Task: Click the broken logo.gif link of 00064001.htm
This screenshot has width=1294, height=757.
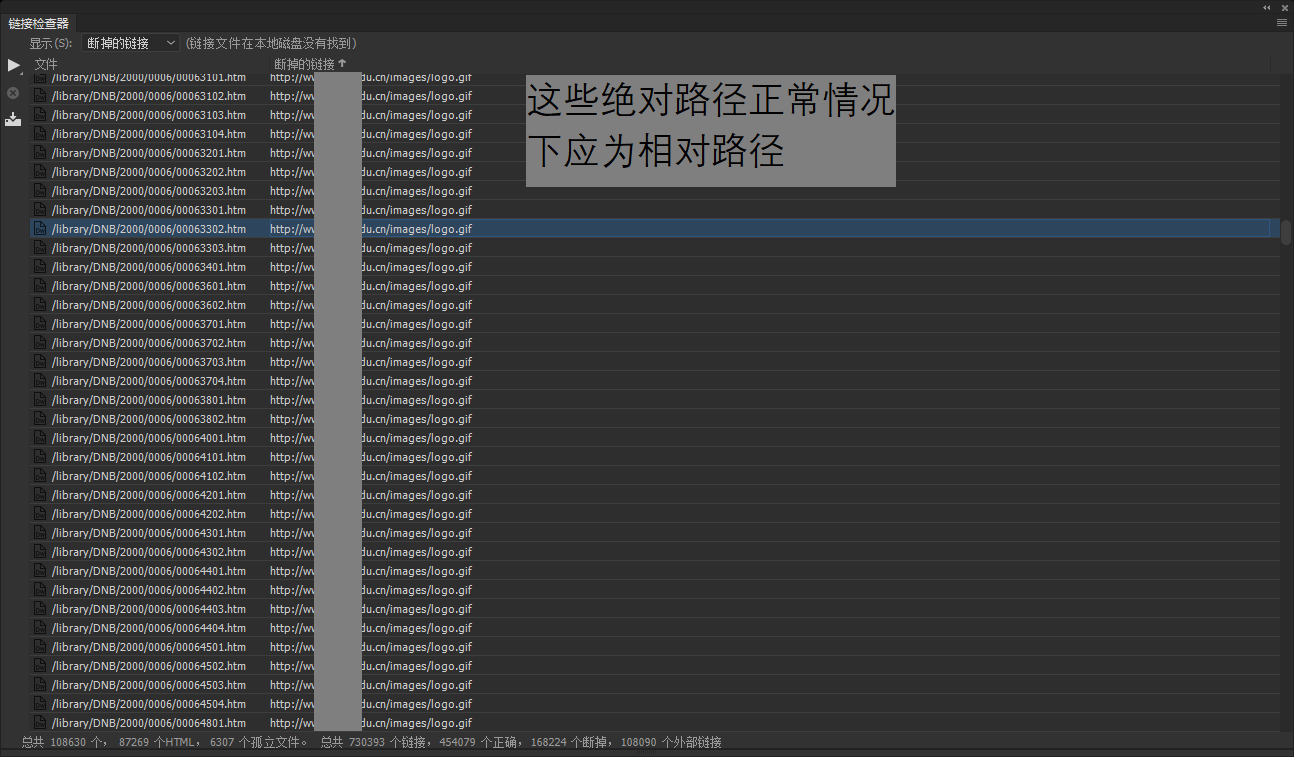Action: point(371,438)
